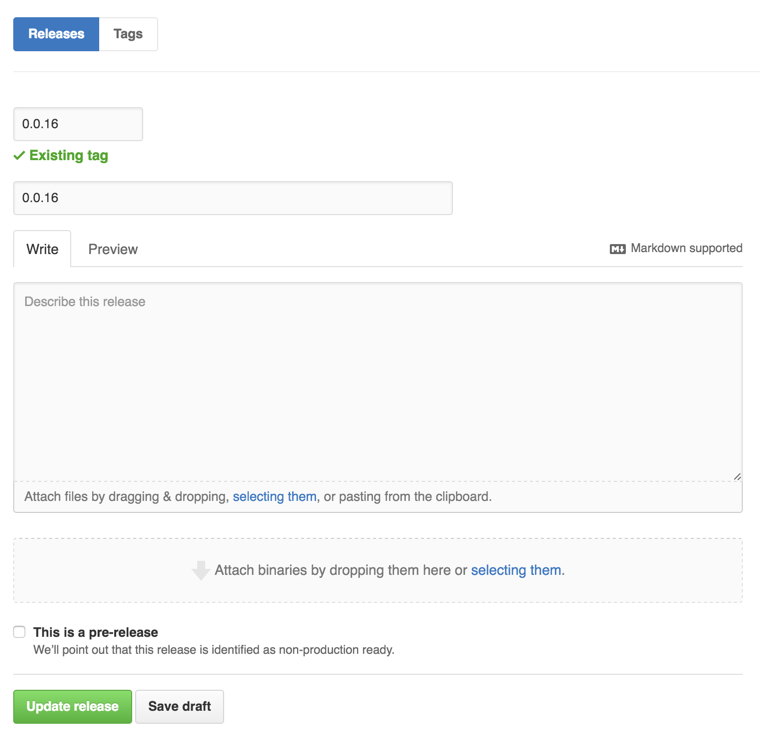Enable the pre-release checkbox
Image resolution: width=760 pixels, height=738 pixels.
[x=19, y=632]
